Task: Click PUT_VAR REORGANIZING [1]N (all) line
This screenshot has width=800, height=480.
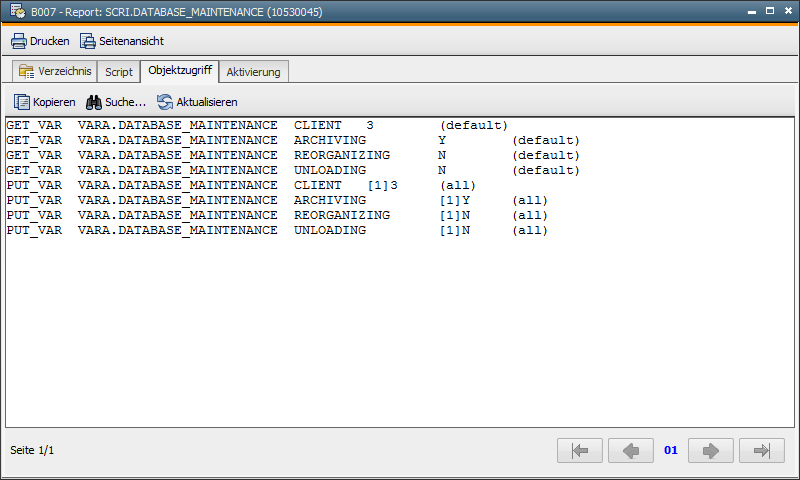Action: (277, 215)
